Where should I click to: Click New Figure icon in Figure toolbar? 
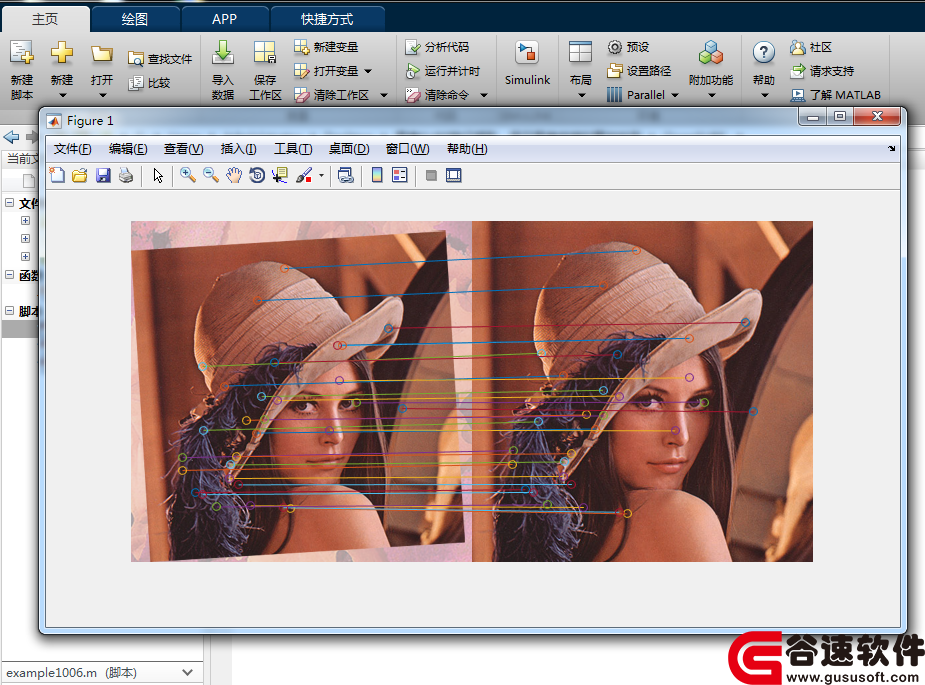[x=57, y=175]
